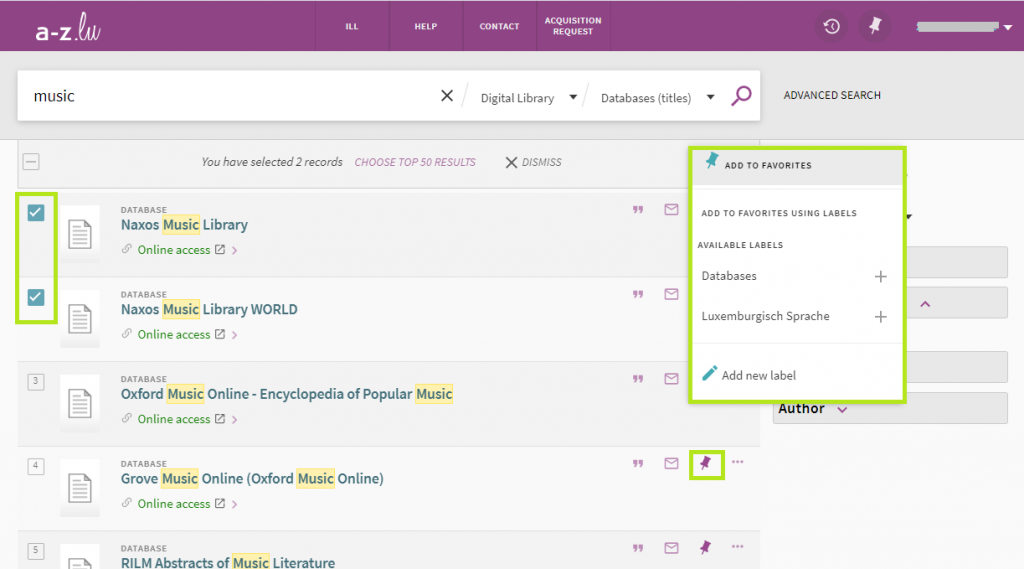Click Oxford Music Online document thumbnail
The width and height of the screenshot is (1024, 569).
pyautogui.click(x=80, y=403)
